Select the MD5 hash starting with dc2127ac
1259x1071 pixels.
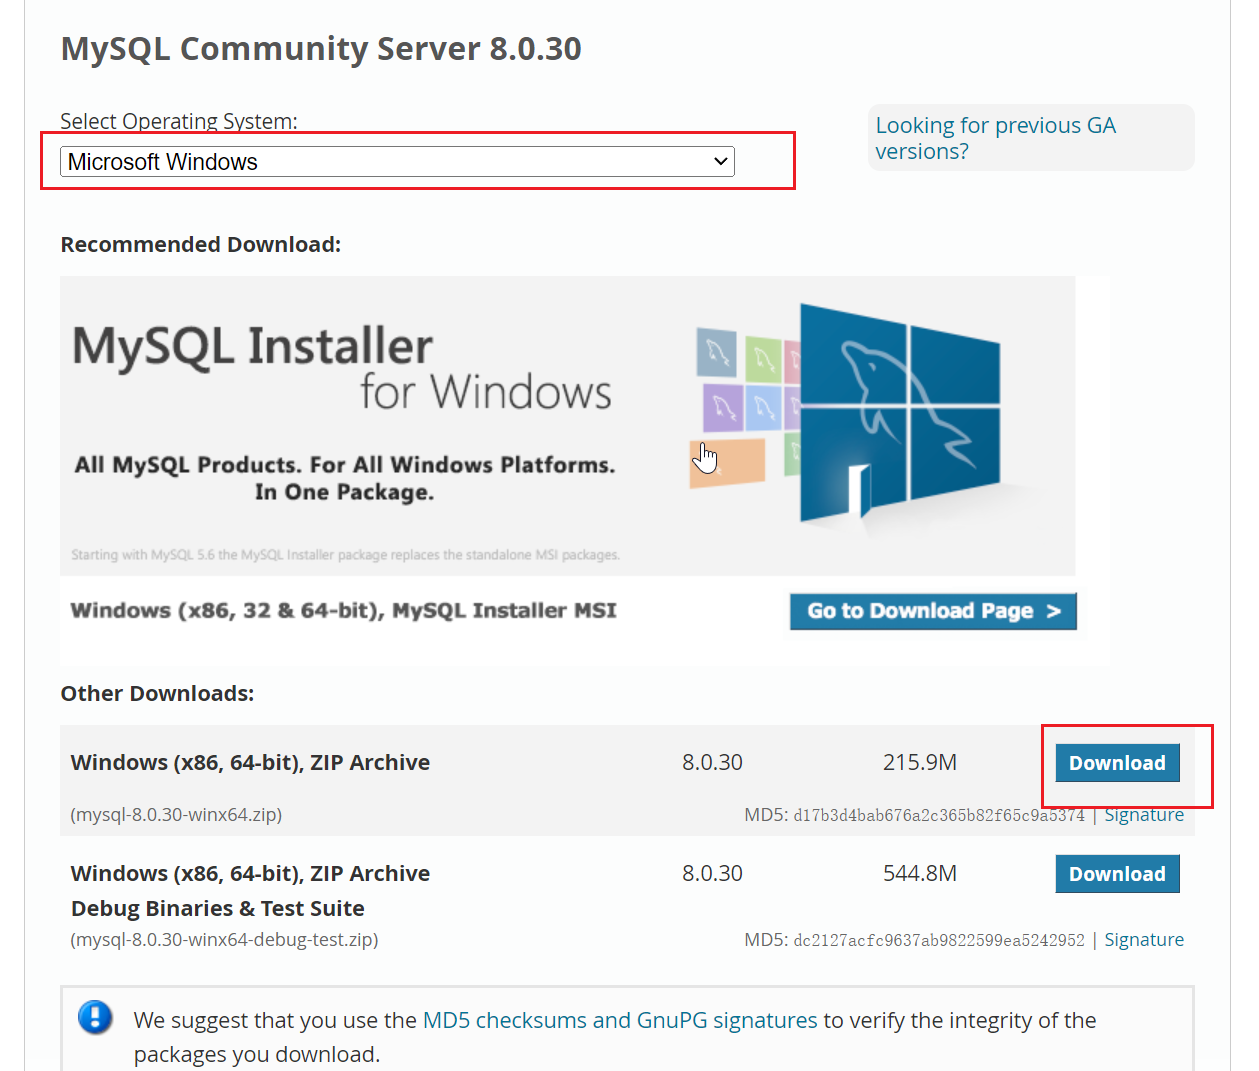click(x=939, y=941)
